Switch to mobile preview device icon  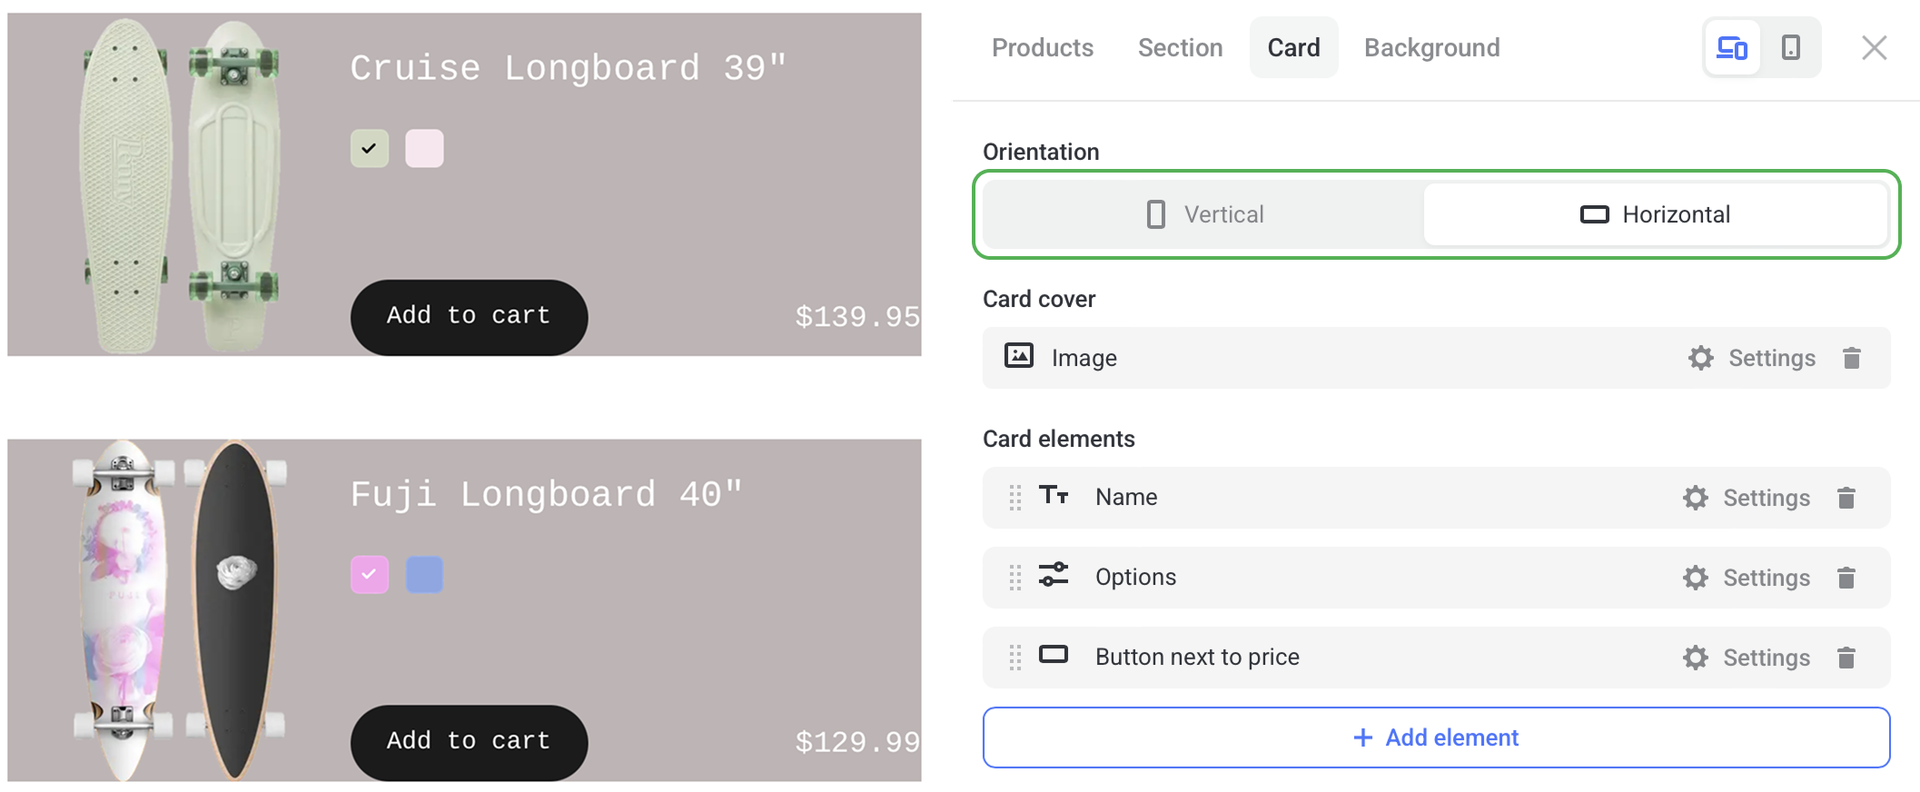(1790, 48)
